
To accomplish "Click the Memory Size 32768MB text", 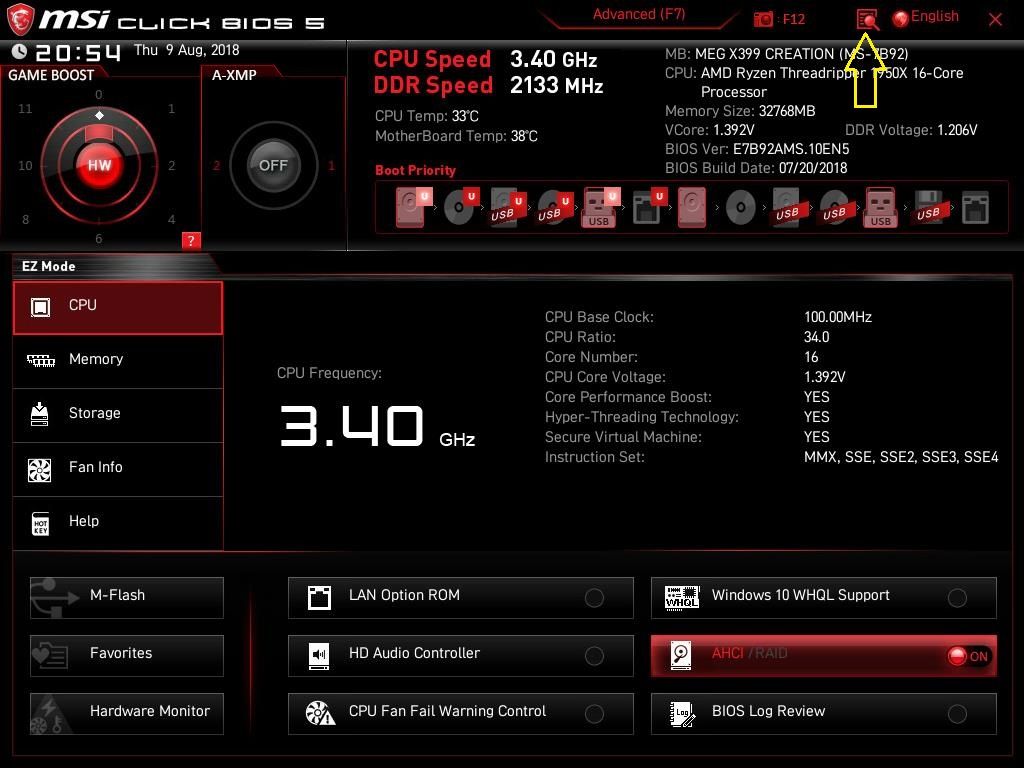I will click(740, 111).
